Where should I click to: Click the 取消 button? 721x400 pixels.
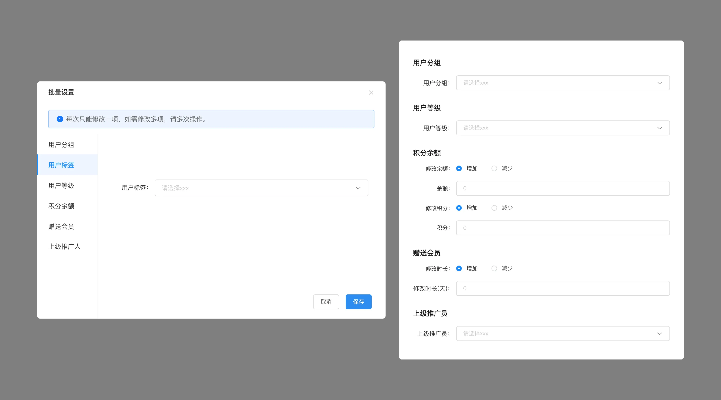(325, 301)
